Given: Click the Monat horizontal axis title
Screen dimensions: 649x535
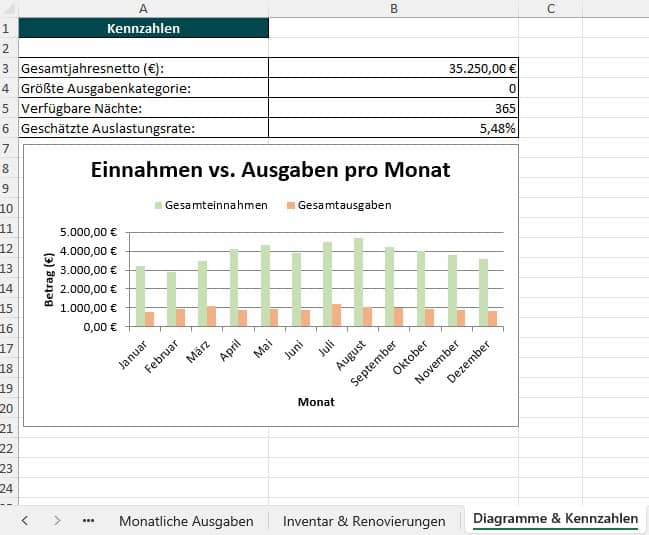Looking at the screenshot, I should pos(316,402).
